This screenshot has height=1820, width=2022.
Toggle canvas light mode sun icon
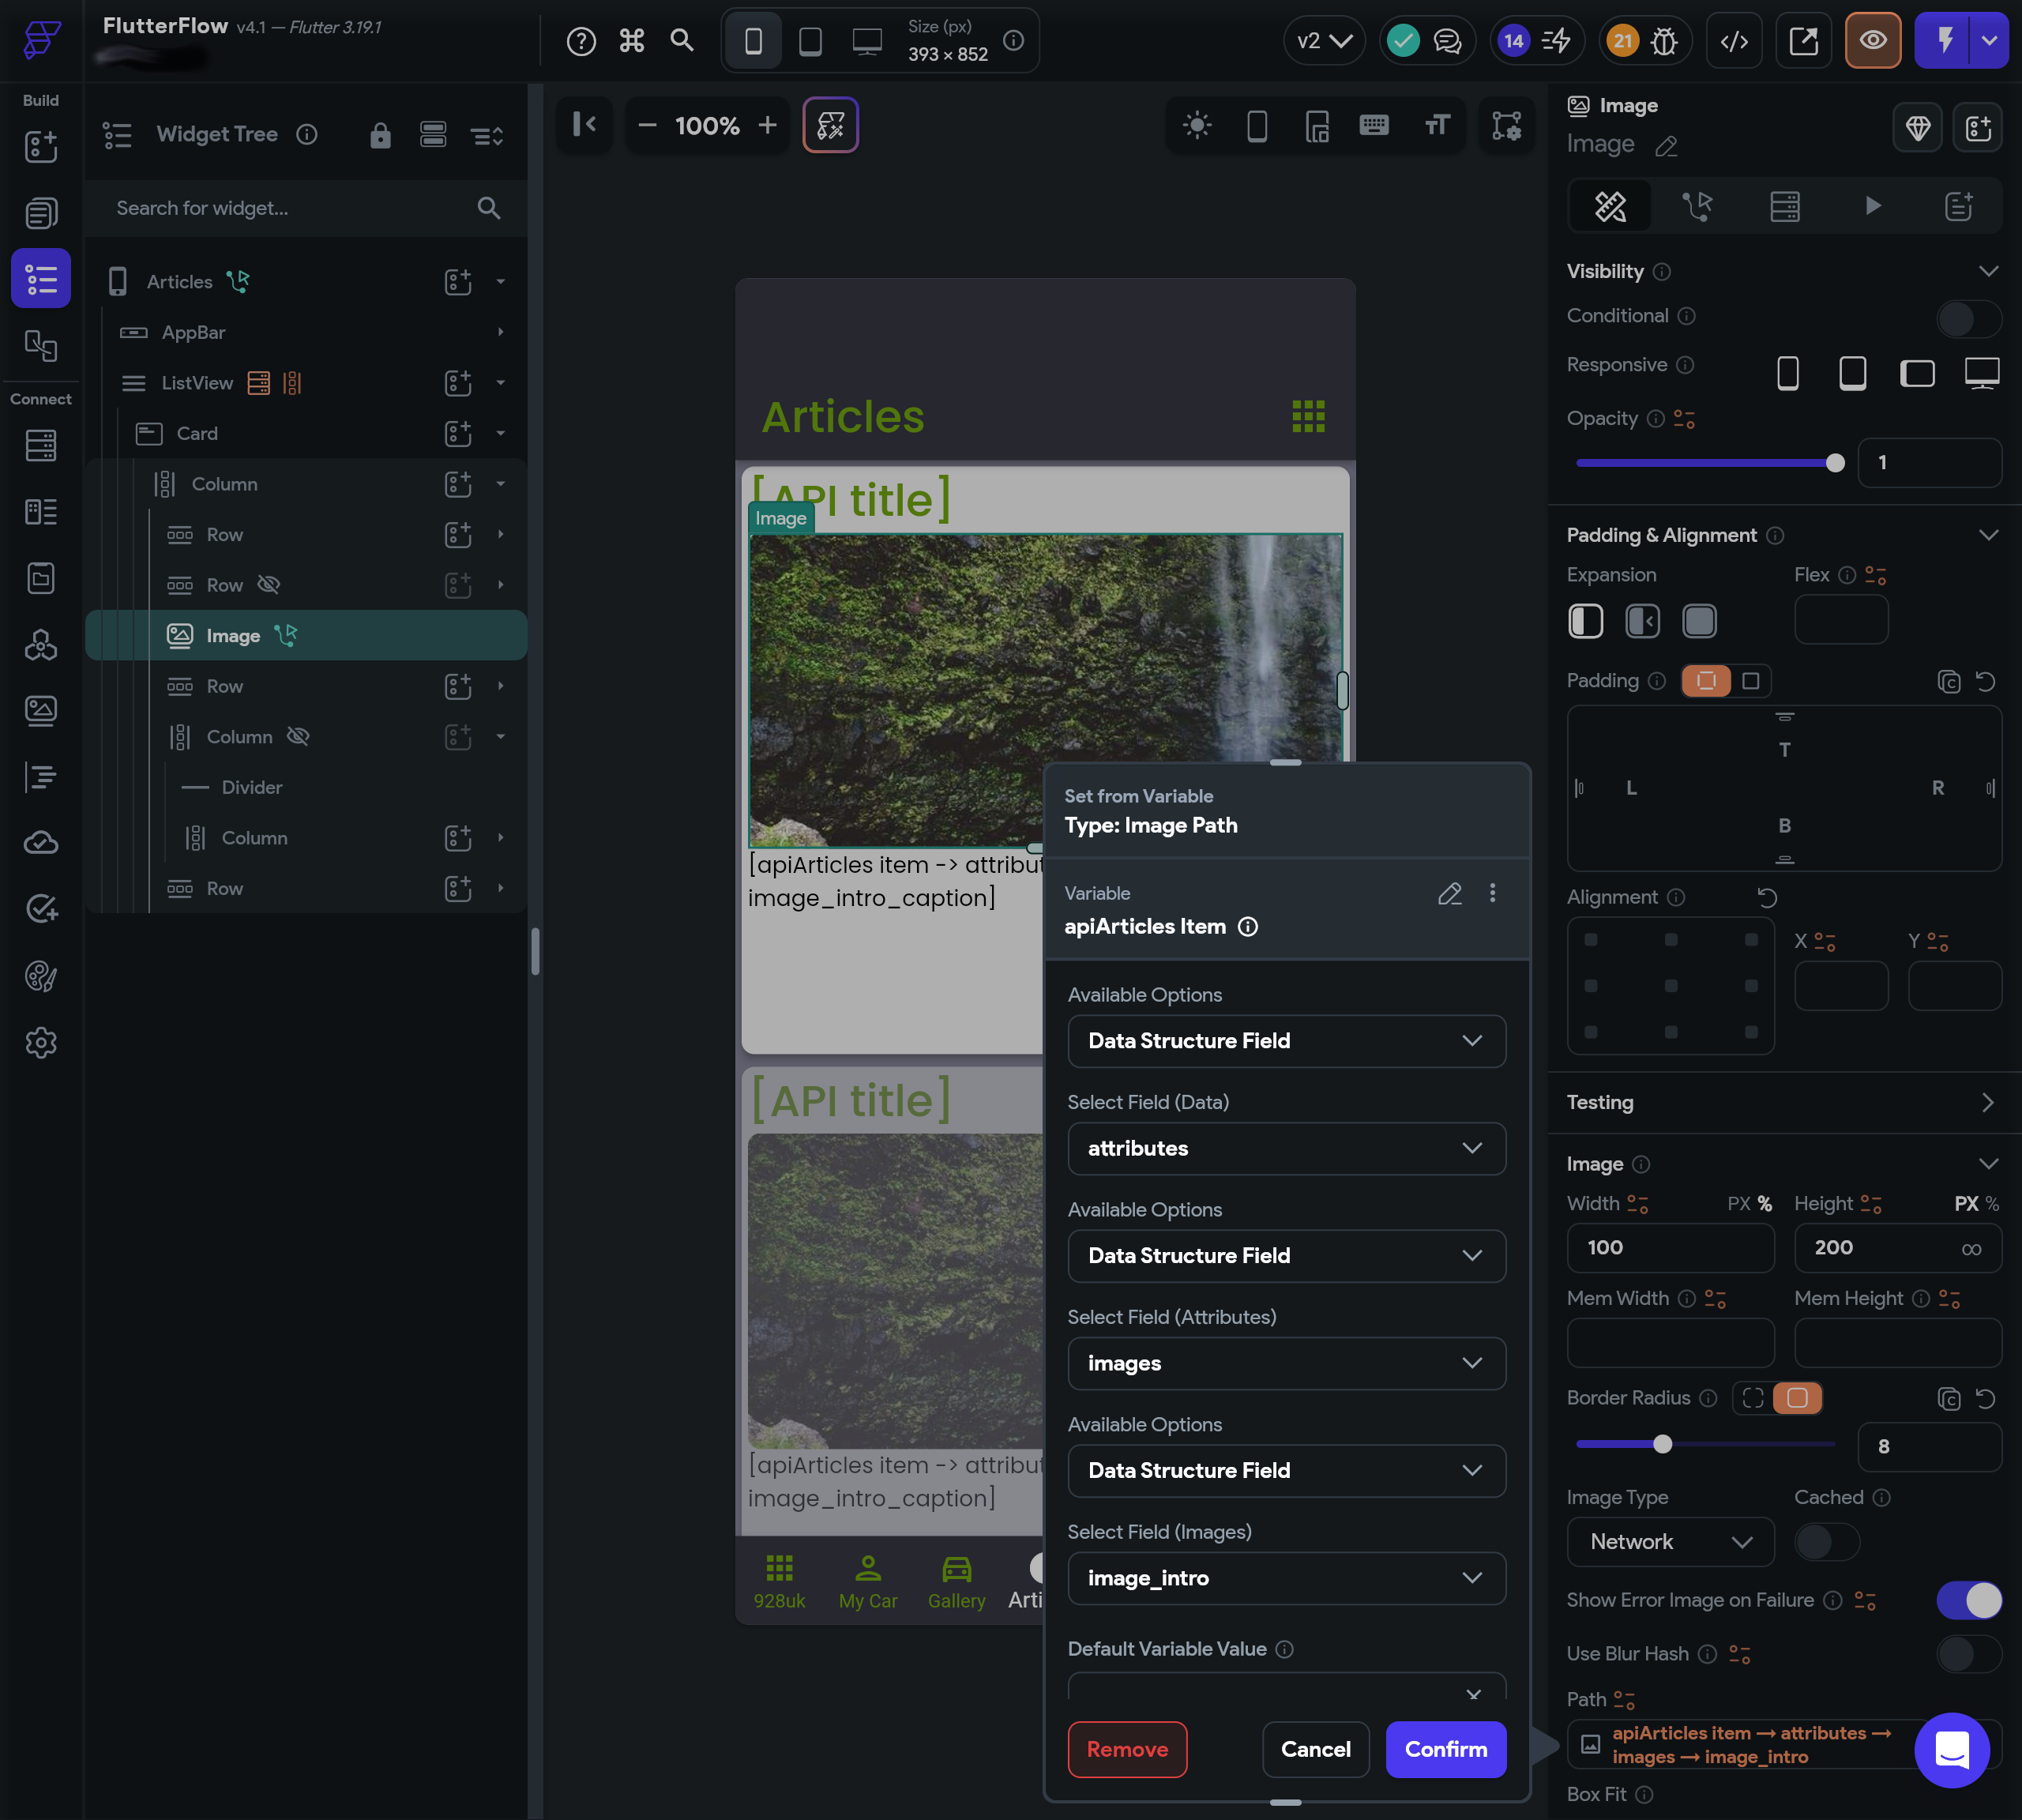[x=1196, y=125]
